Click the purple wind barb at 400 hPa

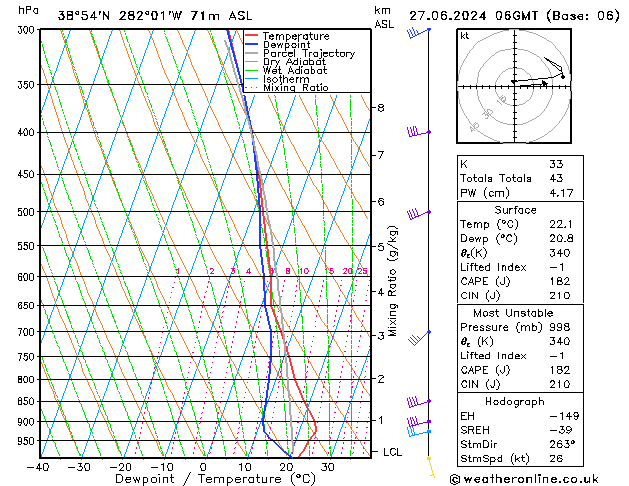click(419, 132)
